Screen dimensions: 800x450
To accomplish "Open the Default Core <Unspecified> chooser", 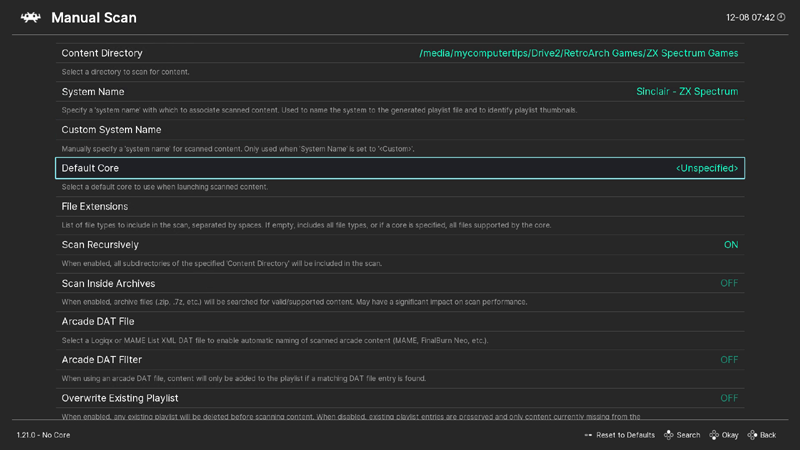I will (400, 168).
